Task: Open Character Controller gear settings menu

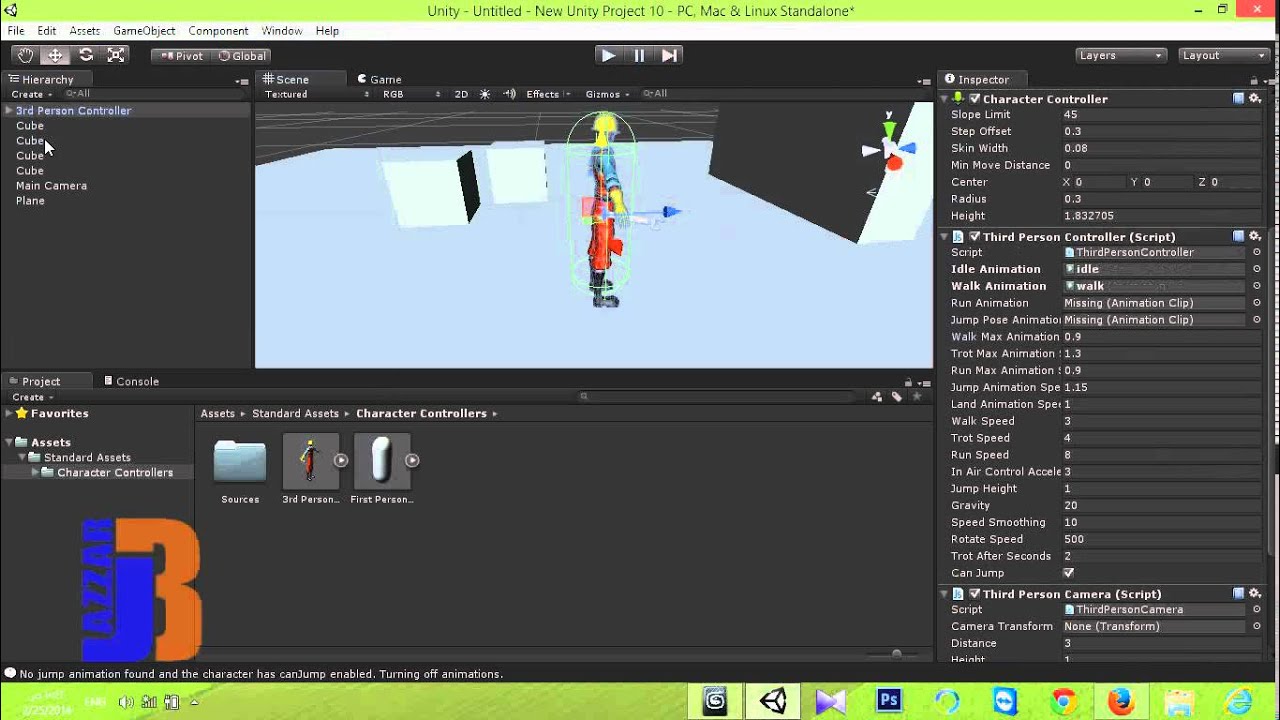Action: (x=1255, y=98)
